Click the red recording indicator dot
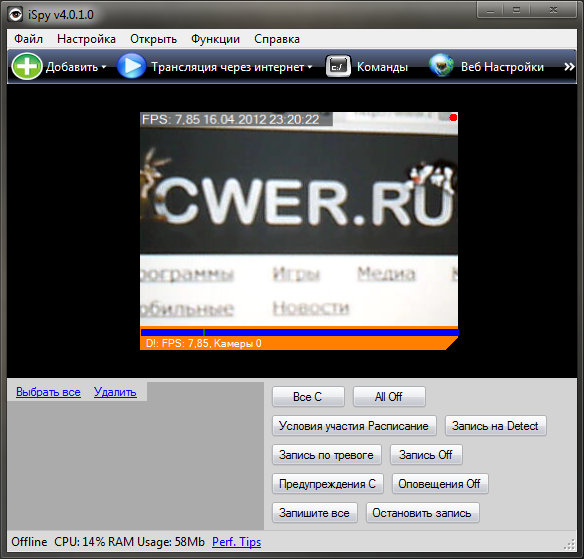The image size is (584, 559). [x=453, y=118]
